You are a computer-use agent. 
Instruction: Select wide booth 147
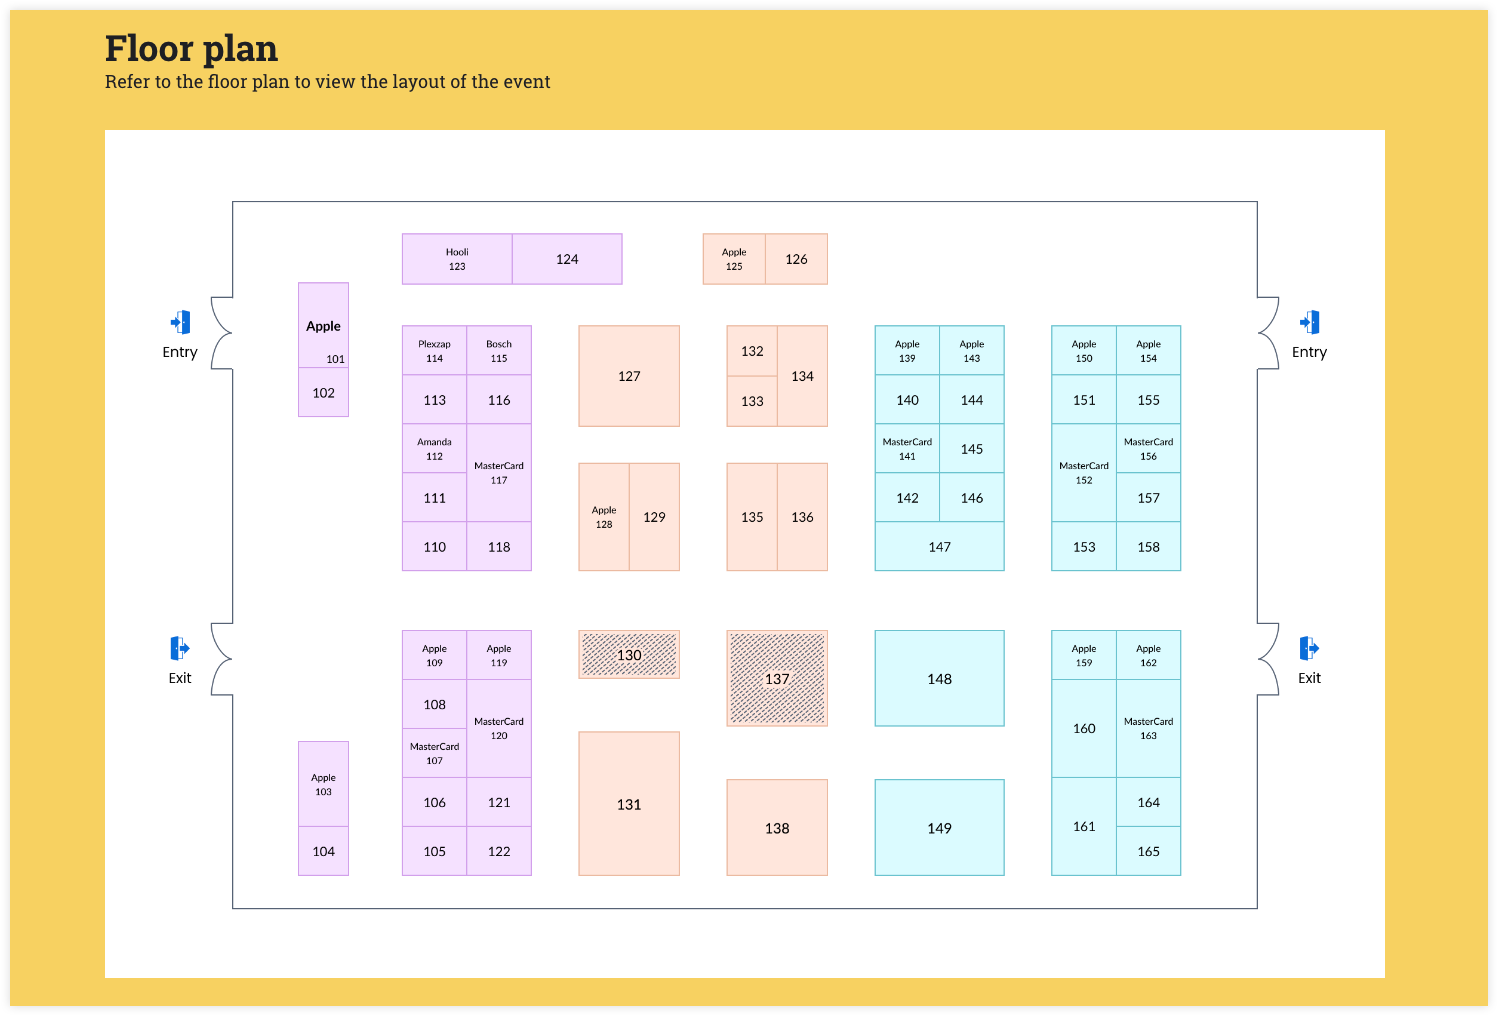[940, 547]
